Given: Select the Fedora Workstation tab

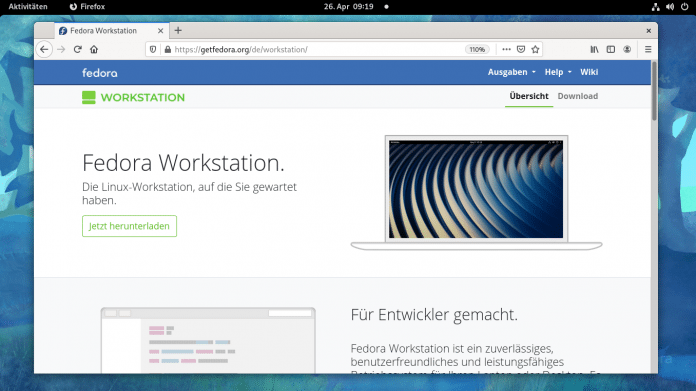Looking at the screenshot, I should (111, 31).
